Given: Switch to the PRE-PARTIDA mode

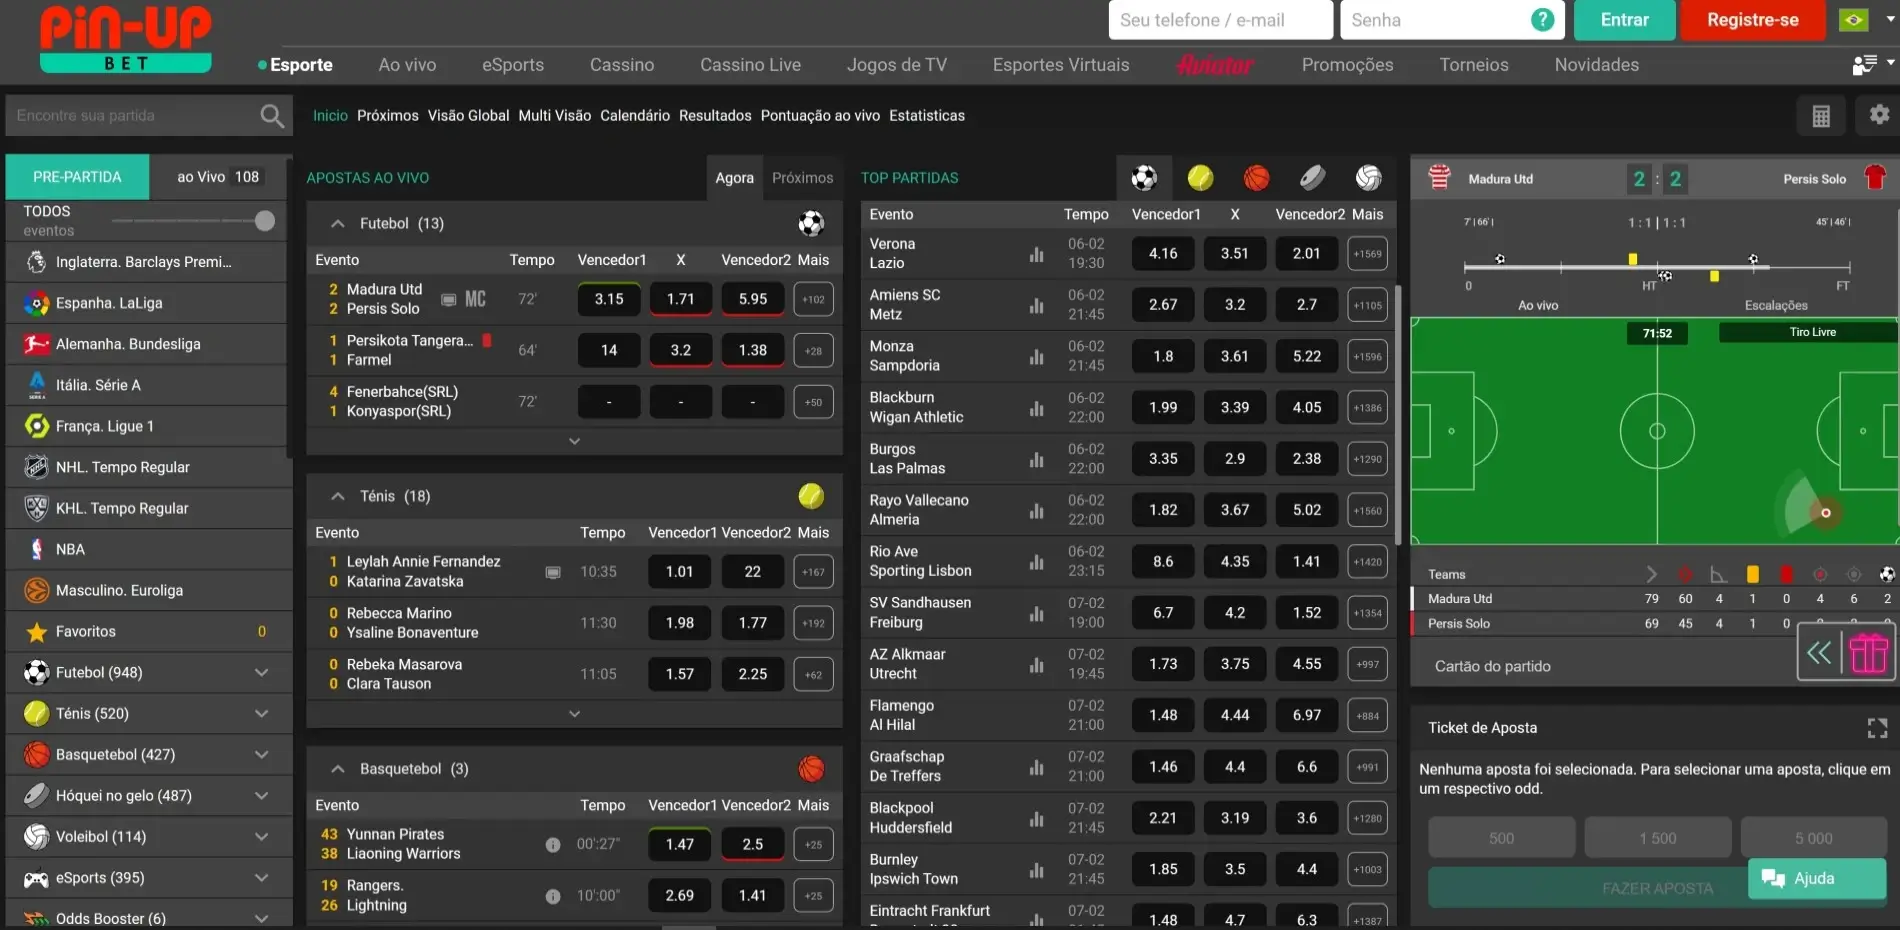Looking at the screenshot, I should point(77,177).
